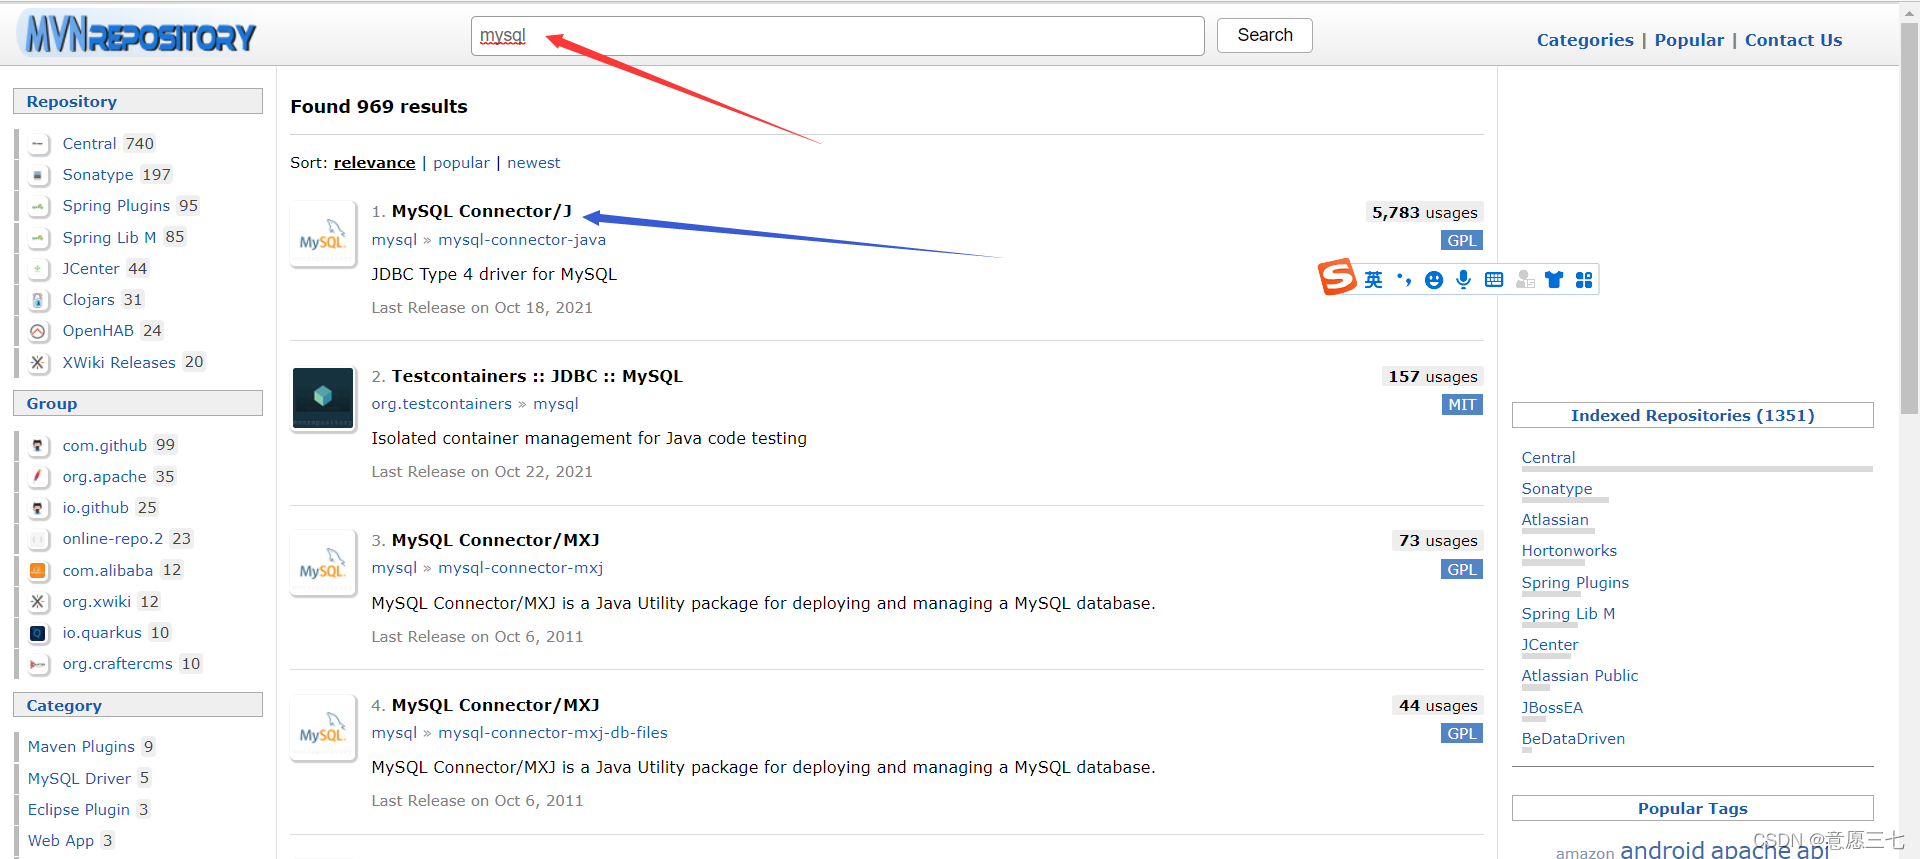
Task: Click the org.apache feather icon
Action: 38,477
